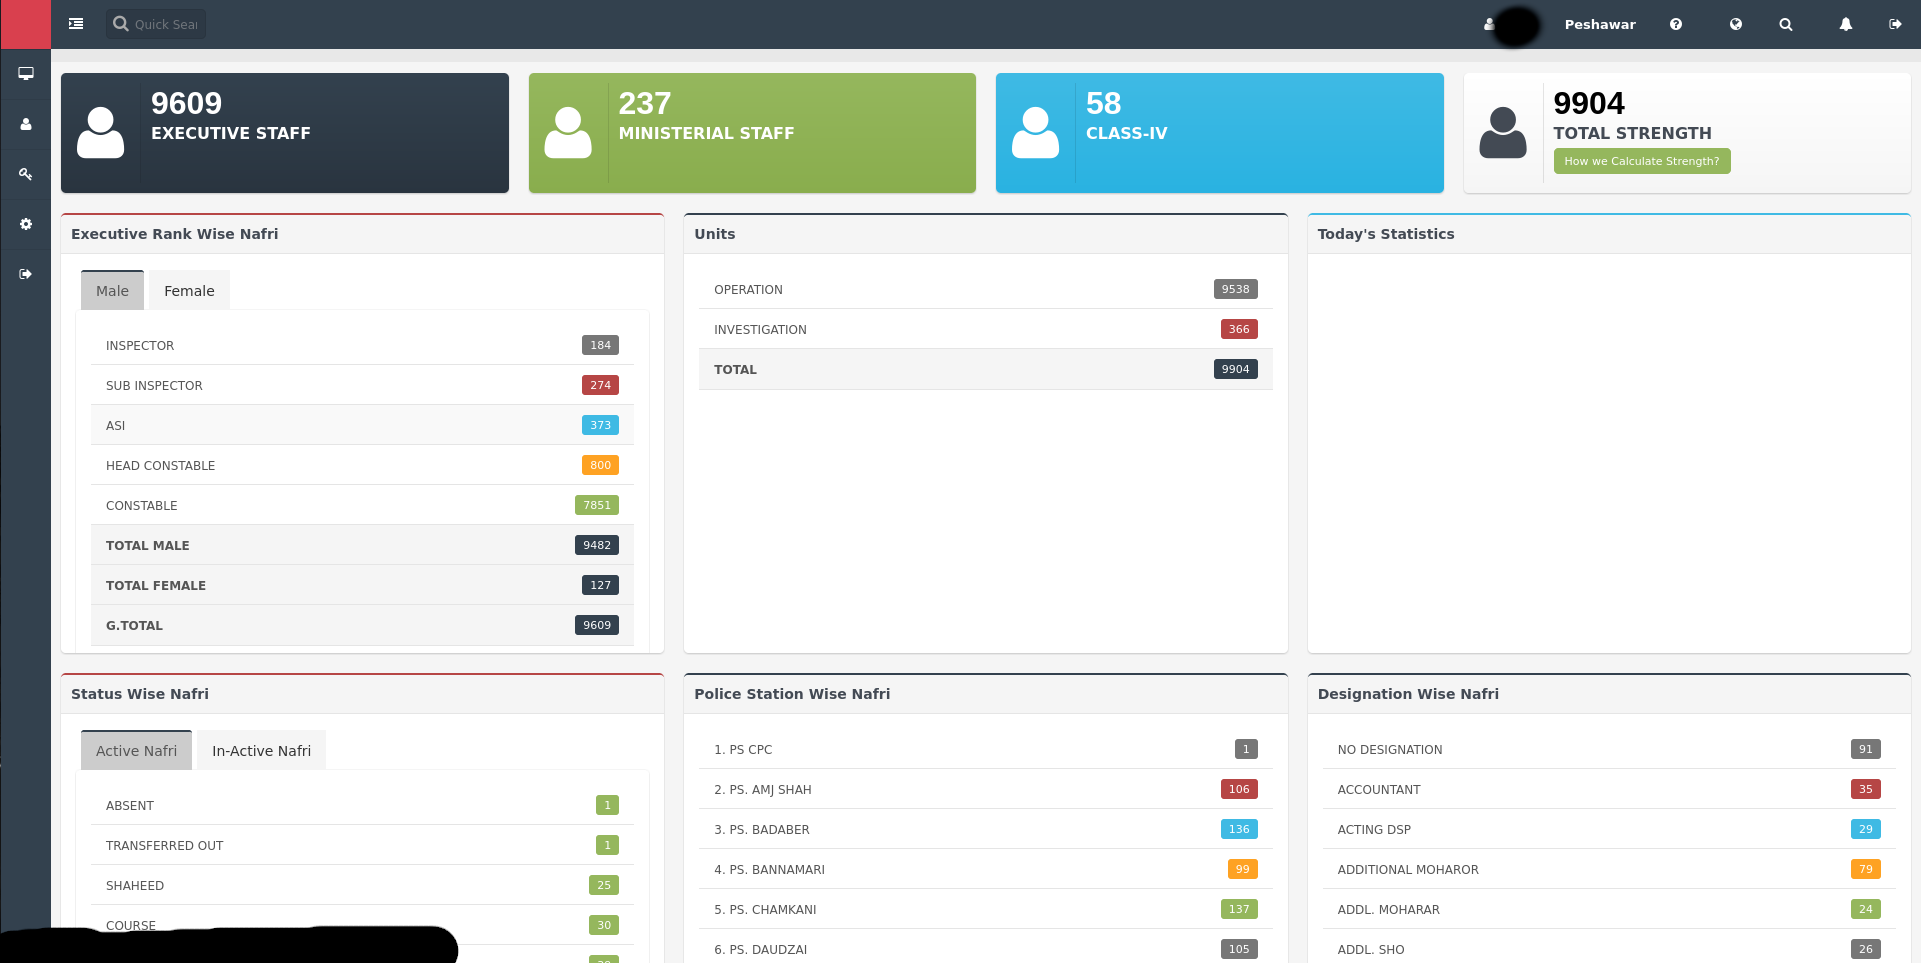Open the key icon in left sidebar
The width and height of the screenshot is (1921, 963).
[26, 174]
